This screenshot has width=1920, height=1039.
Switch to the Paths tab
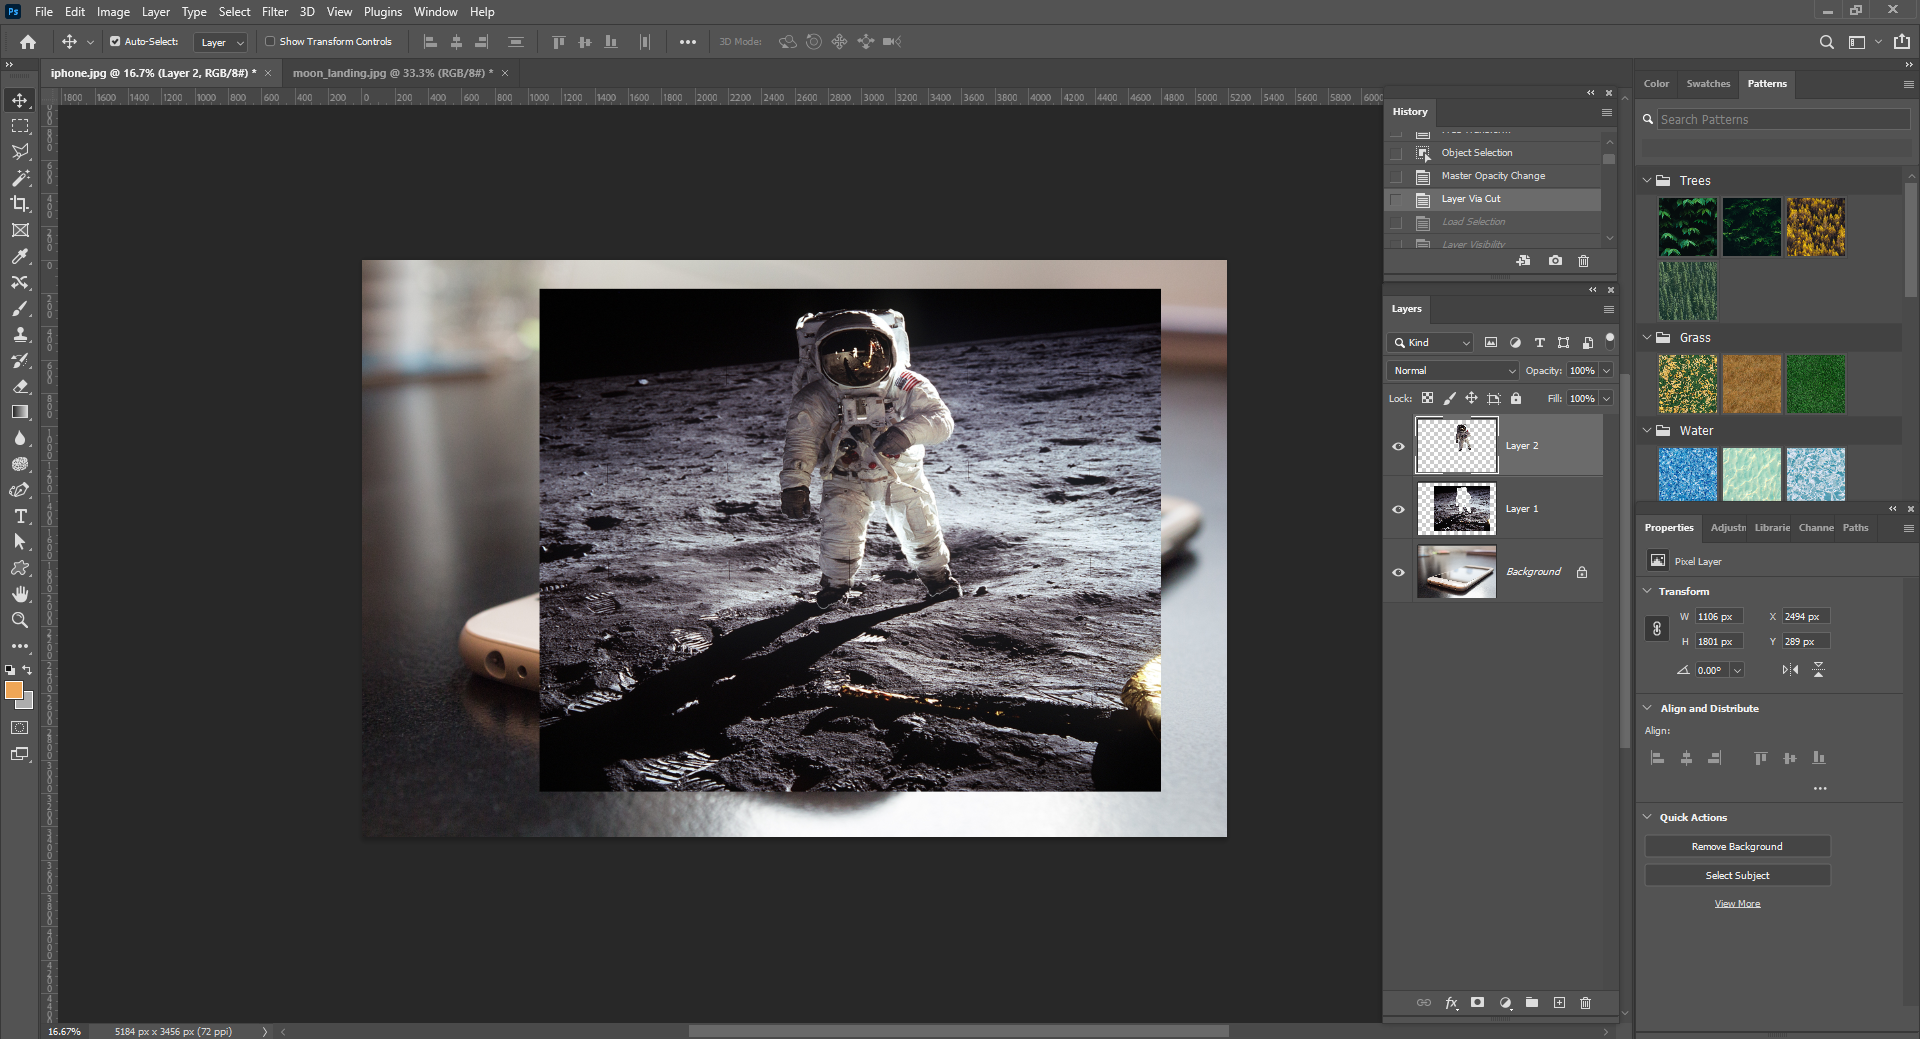tap(1855, 528)
